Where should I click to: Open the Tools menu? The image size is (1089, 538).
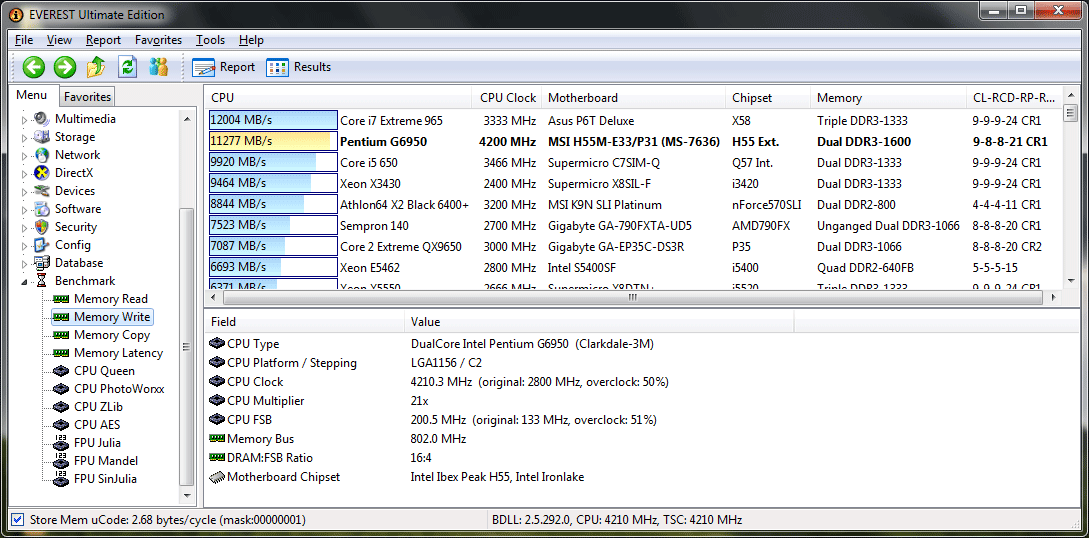[210, 40]
